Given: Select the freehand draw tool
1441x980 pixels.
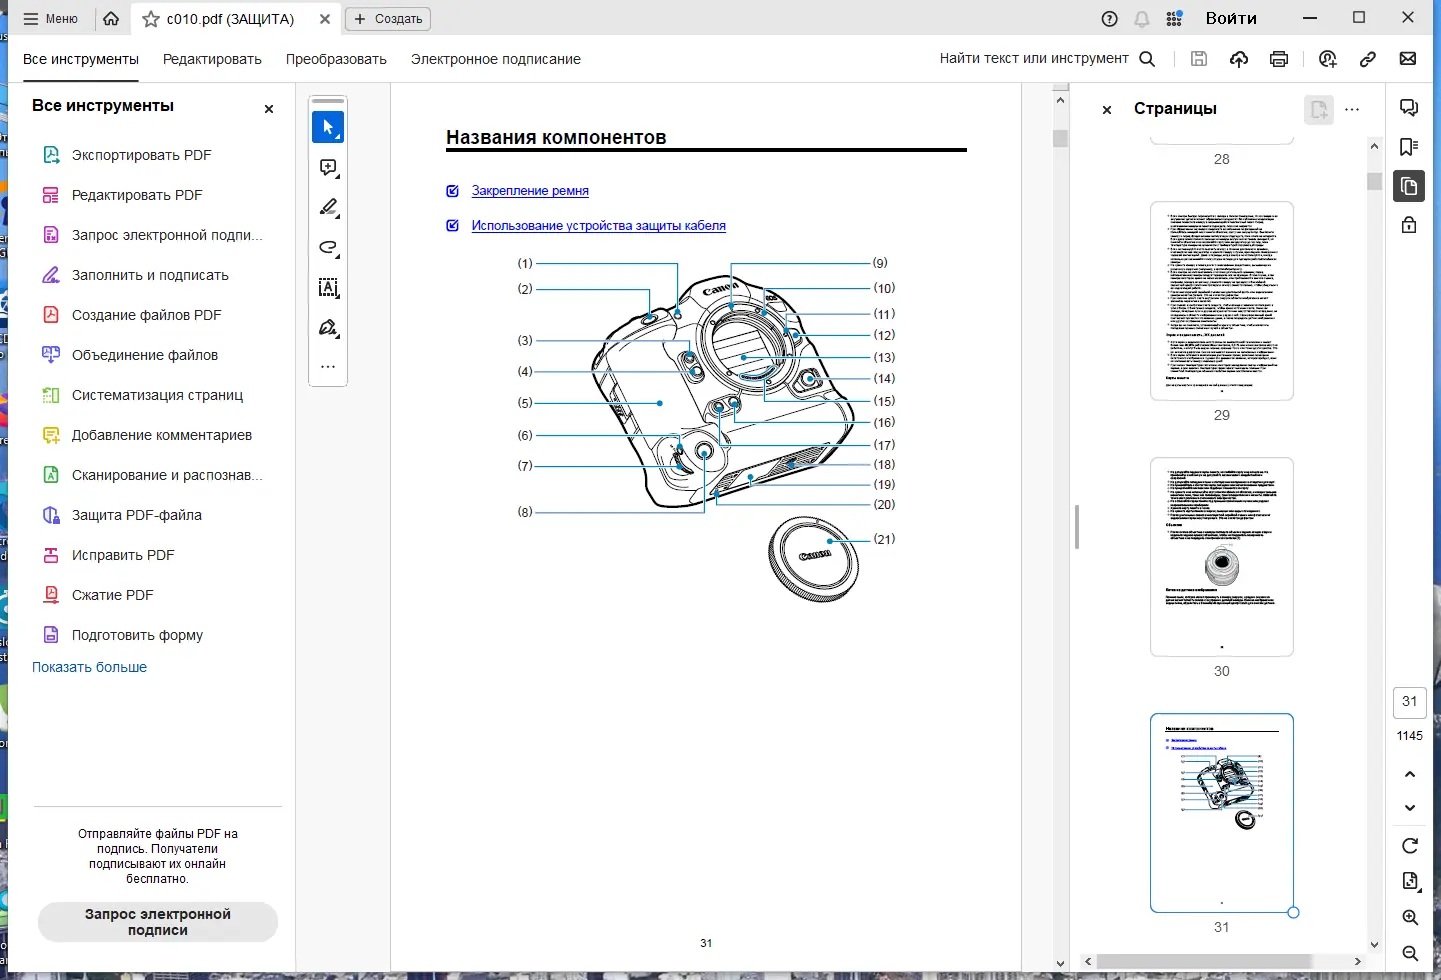Looking at the screenshot, I should pyautogui.click(x=328, y=248).
